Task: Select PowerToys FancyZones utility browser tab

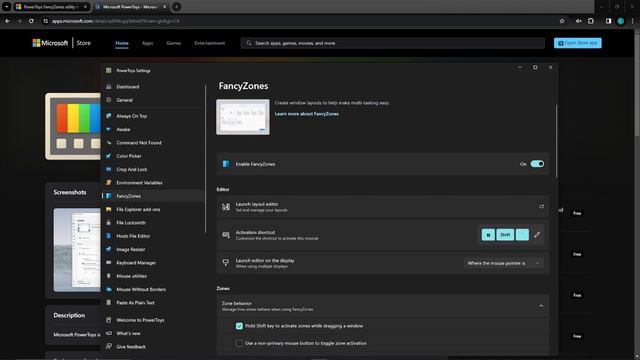Action: [51, 7]
